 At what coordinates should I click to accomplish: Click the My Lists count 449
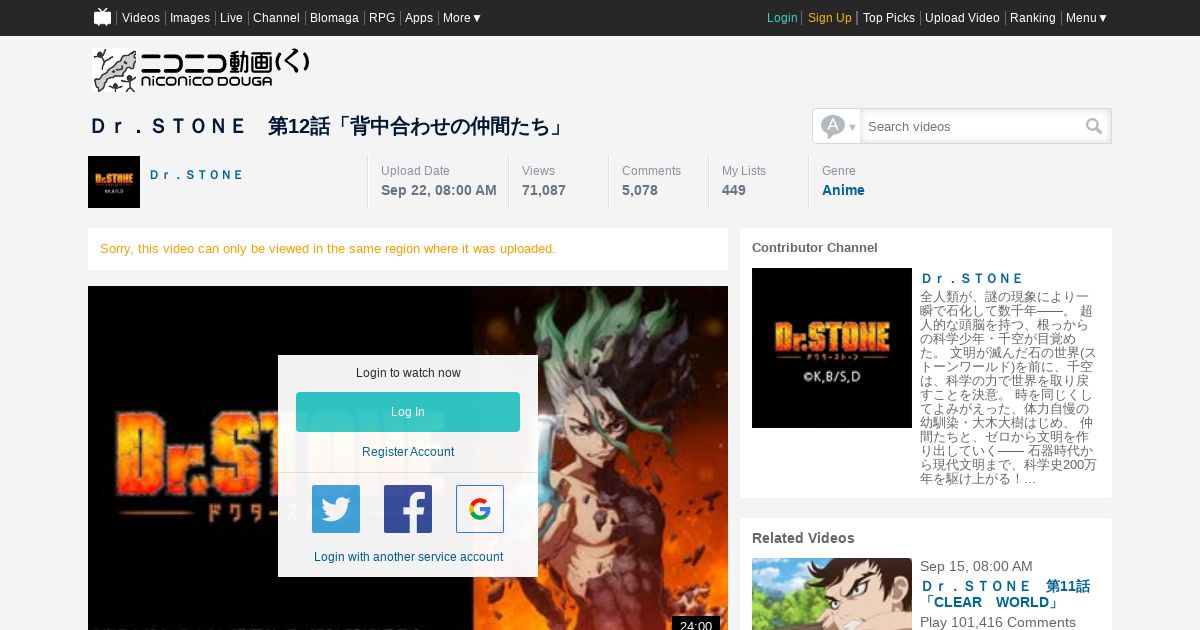(x=734, y=190)
